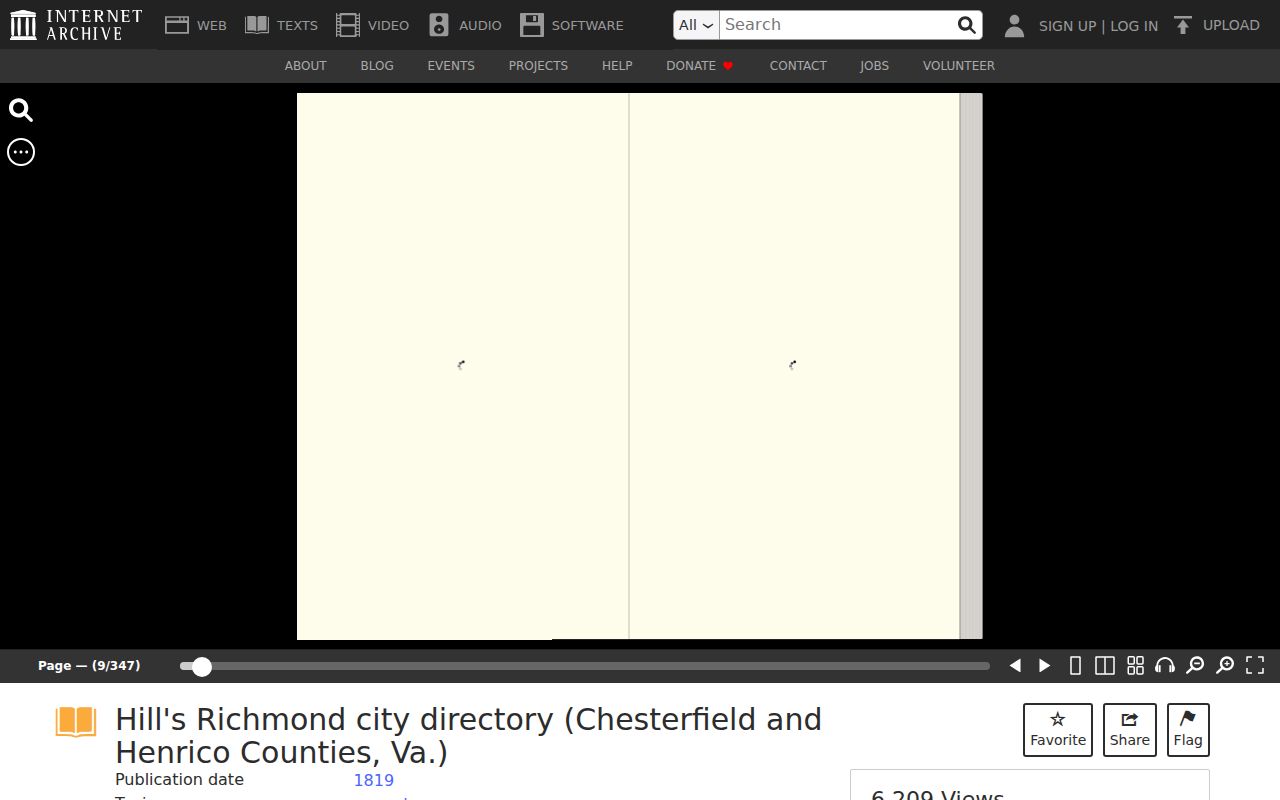
Task: Open the book reader search panel
Action: (x=21, y=110)
